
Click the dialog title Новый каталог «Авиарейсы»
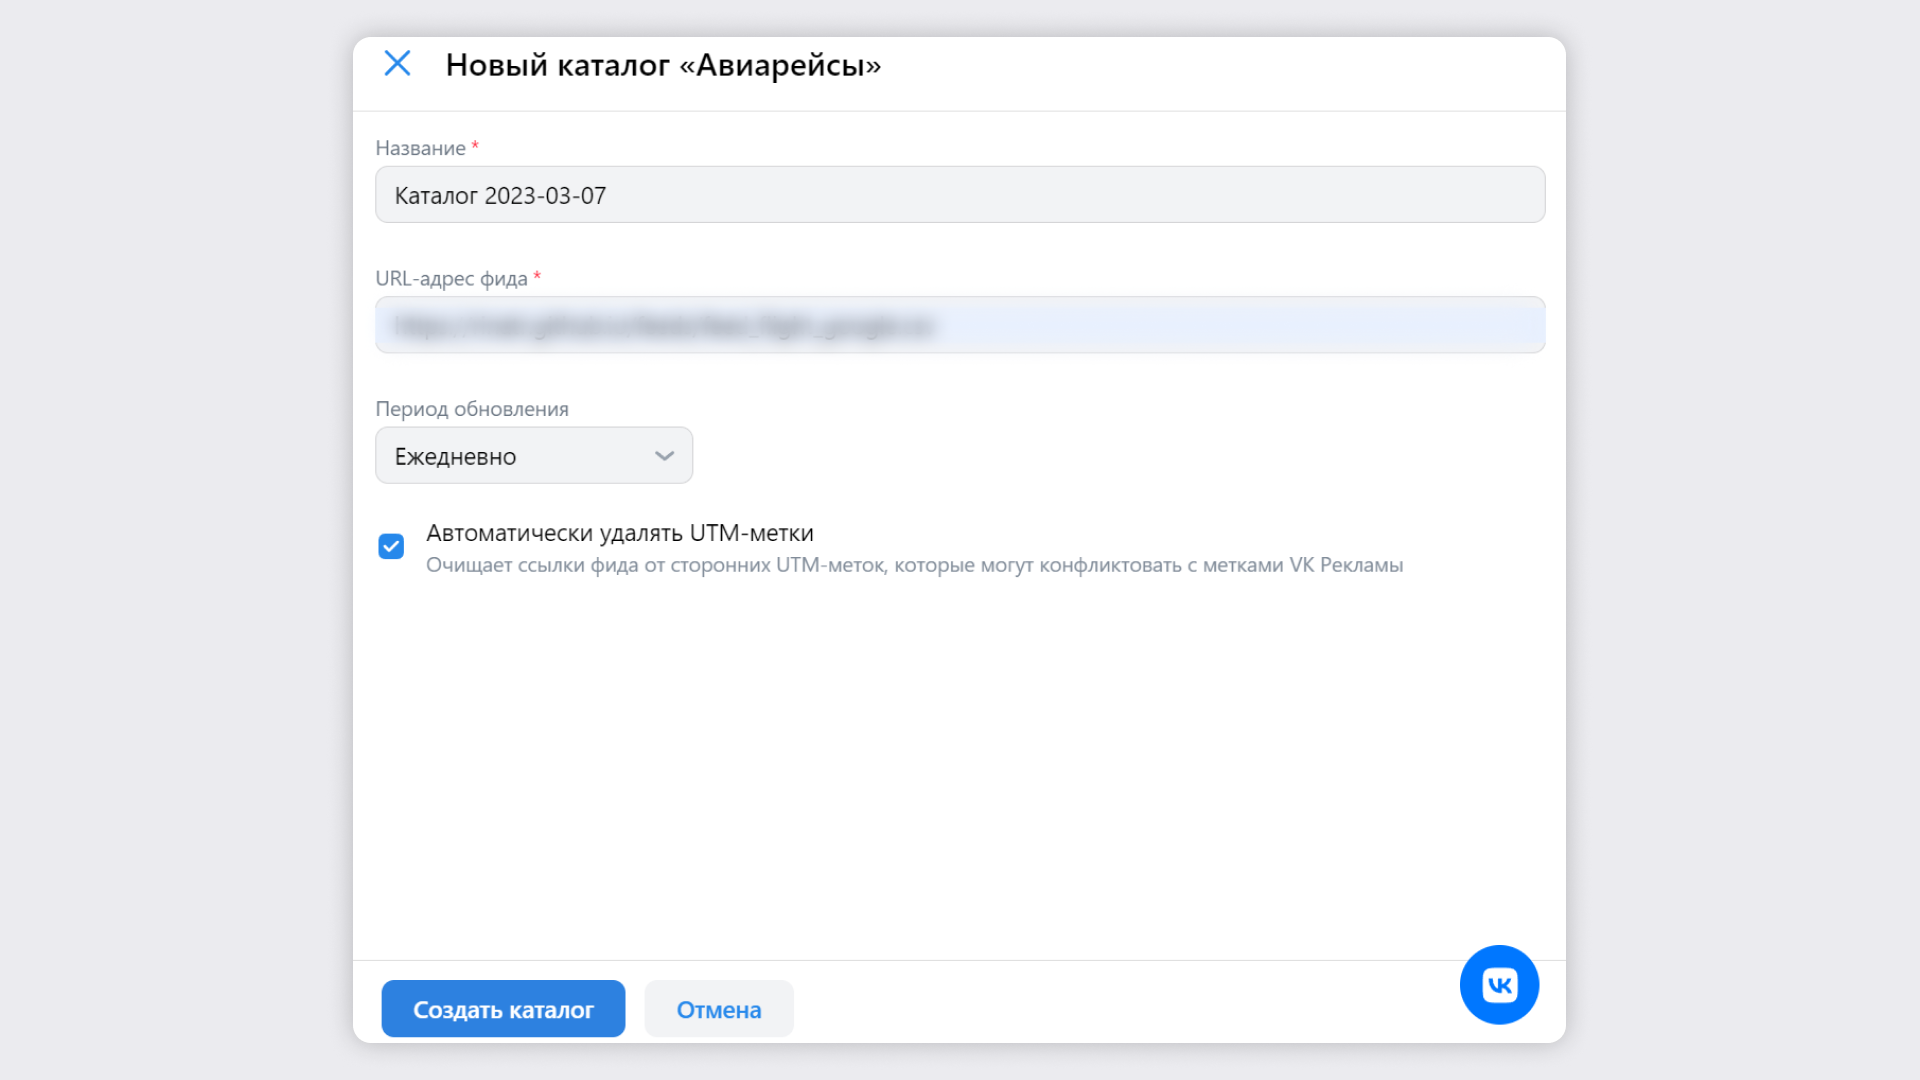(x=663, y=65)
